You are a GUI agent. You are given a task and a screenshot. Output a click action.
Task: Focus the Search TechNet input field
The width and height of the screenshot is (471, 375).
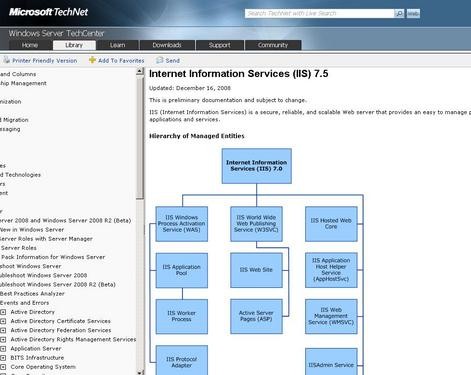[x=320, y=13]
